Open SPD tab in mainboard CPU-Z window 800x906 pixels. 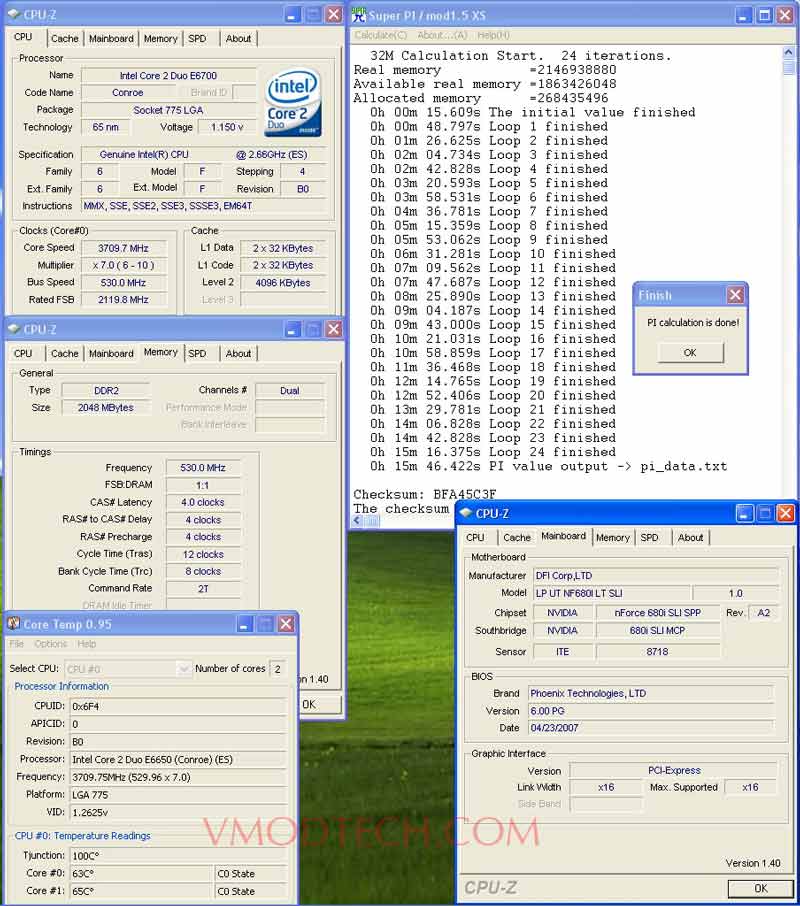click(649, 538)
